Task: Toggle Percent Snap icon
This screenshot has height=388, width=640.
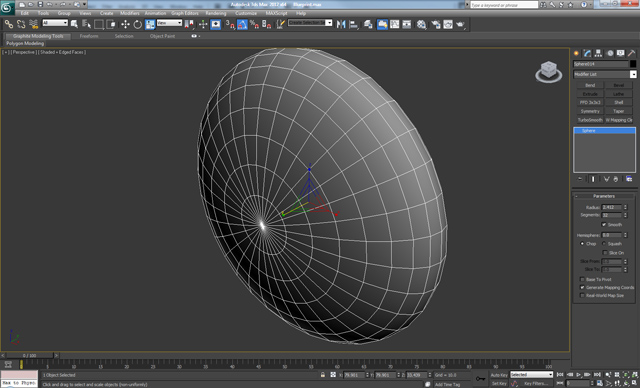Action: point(254,24)
